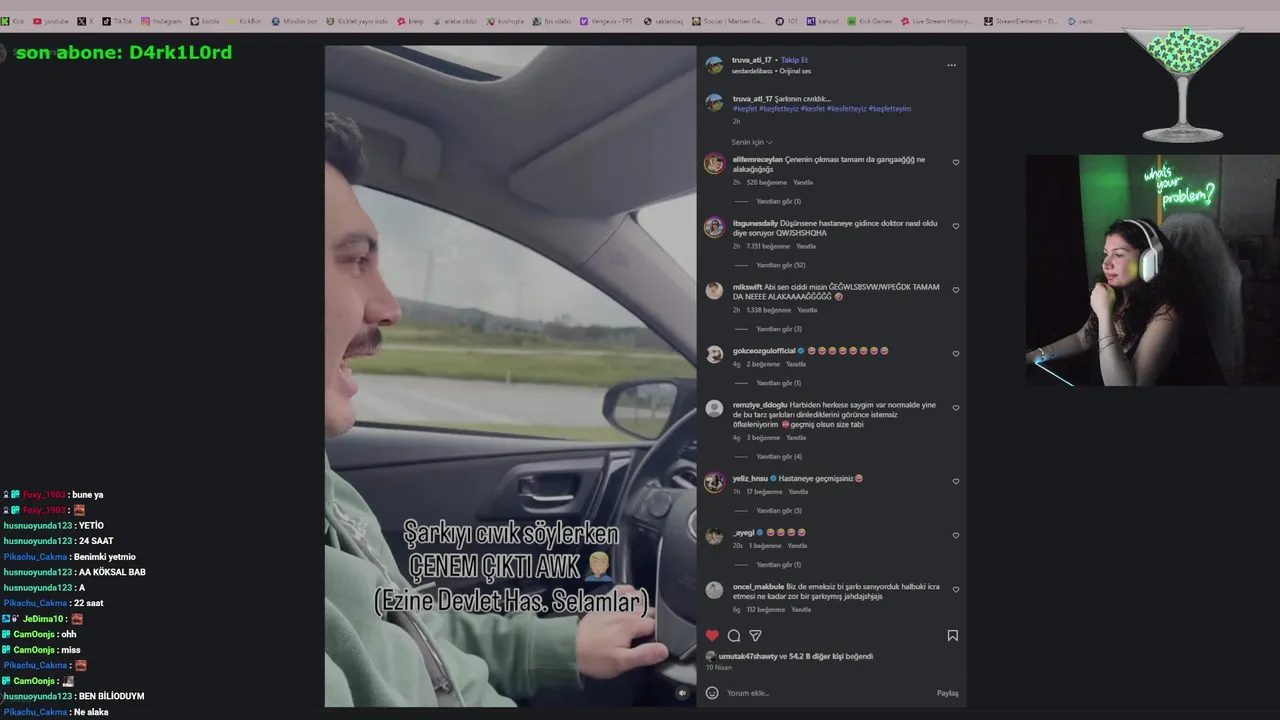Like mlkswift's comment

coord(955,290)
